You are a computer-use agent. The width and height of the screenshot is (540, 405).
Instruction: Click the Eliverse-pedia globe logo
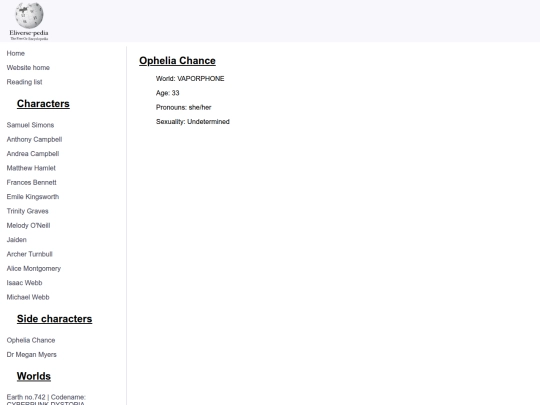29,21
